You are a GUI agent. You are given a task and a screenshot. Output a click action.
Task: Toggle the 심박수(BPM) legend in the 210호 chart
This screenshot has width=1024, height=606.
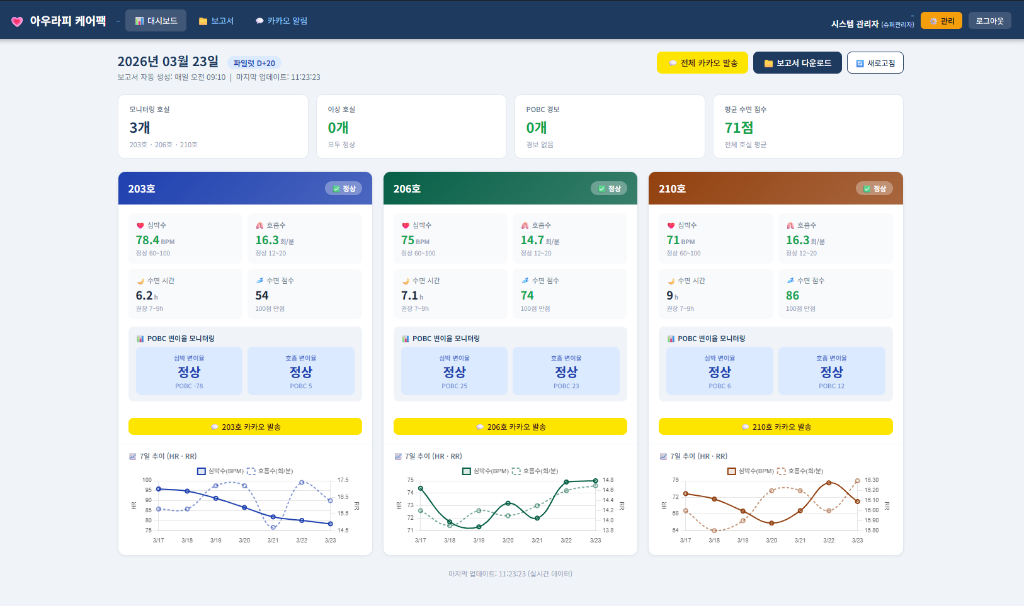pos(751,470)
